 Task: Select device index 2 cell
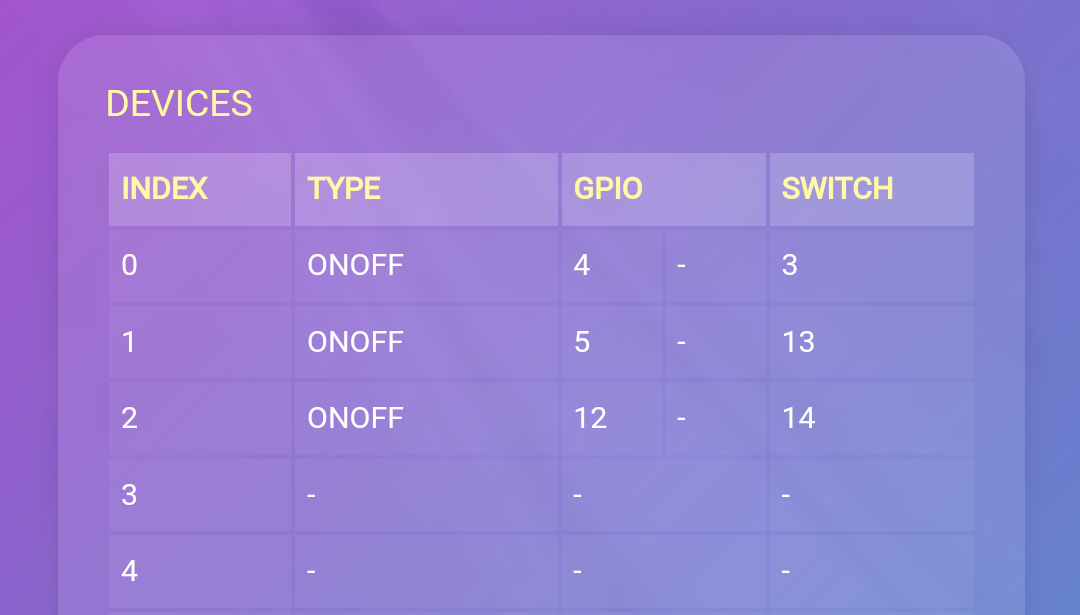coord(130,418)
